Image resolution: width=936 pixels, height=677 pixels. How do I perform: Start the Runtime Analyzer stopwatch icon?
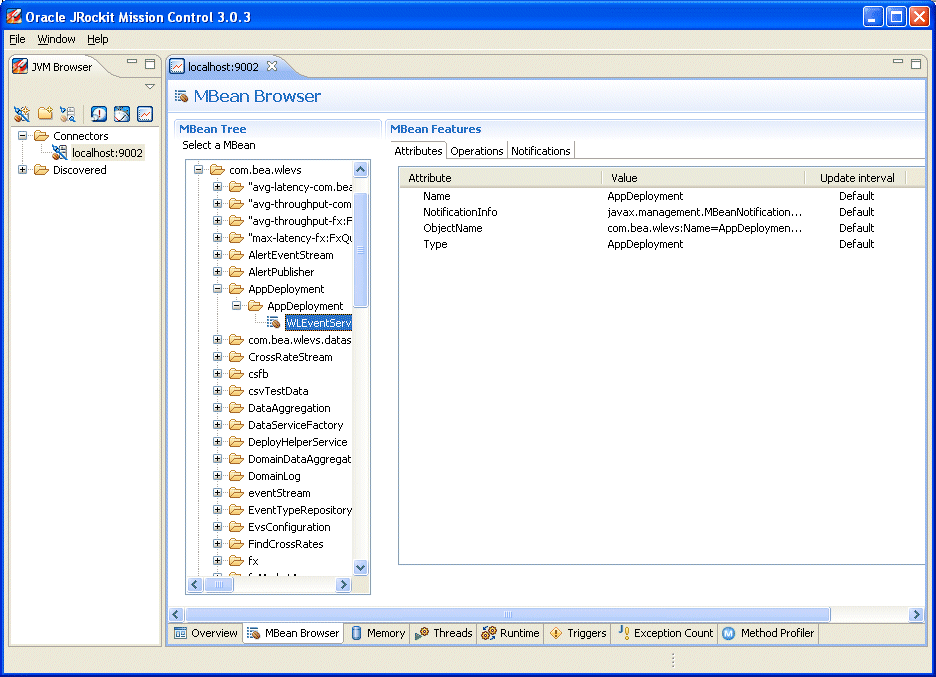[x=122, y=113]
